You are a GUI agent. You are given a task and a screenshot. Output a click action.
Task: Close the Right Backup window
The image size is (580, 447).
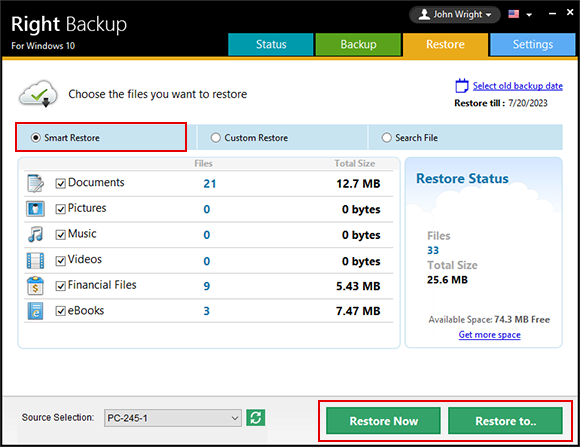[570, 13]
